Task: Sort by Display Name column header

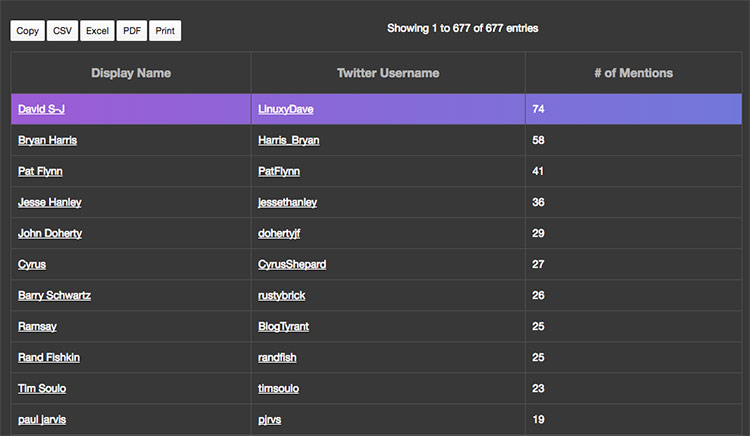Action: click(x=131, y=73)
